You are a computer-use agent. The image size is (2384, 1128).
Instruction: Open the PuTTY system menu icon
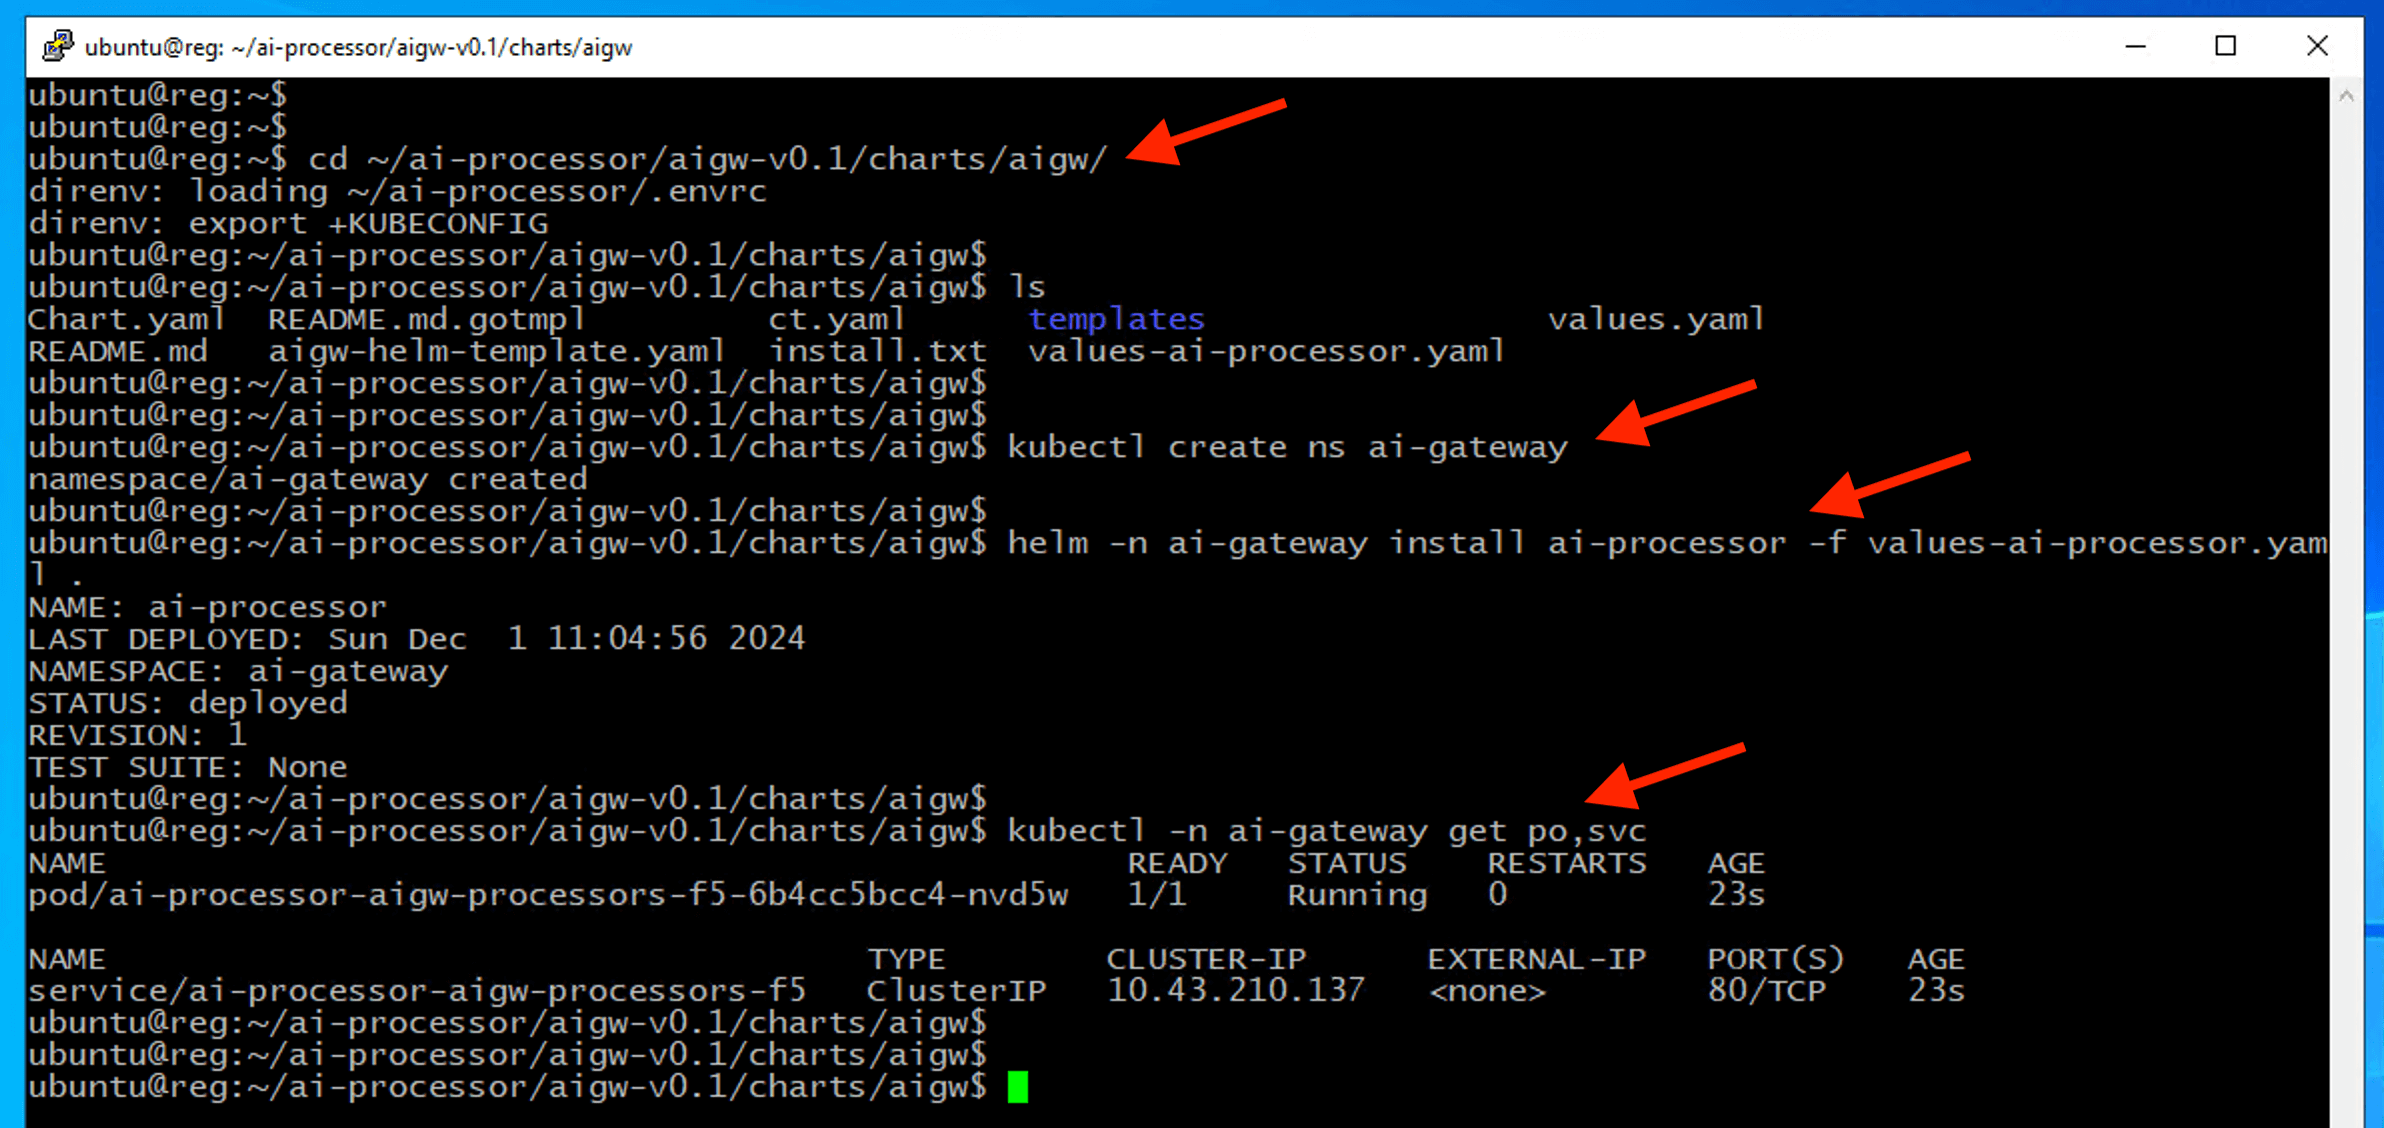(x=57, y=46)
